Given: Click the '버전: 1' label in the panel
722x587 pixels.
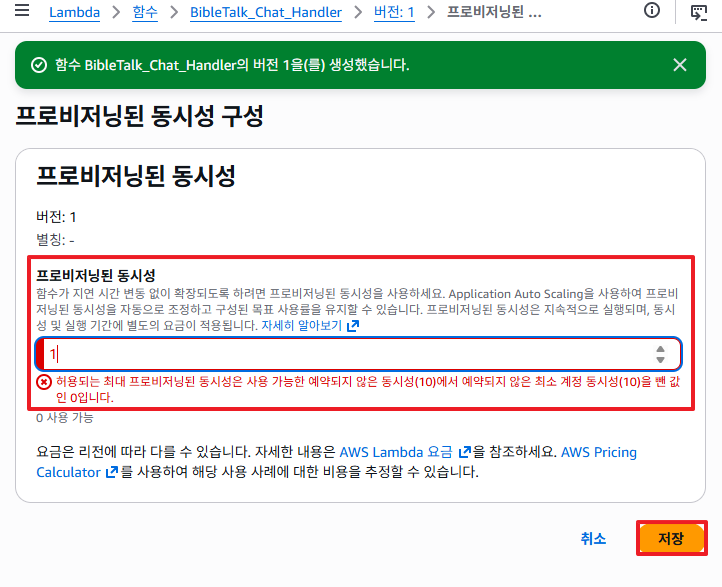Looking at the screenshot, I should coord(56,217).
